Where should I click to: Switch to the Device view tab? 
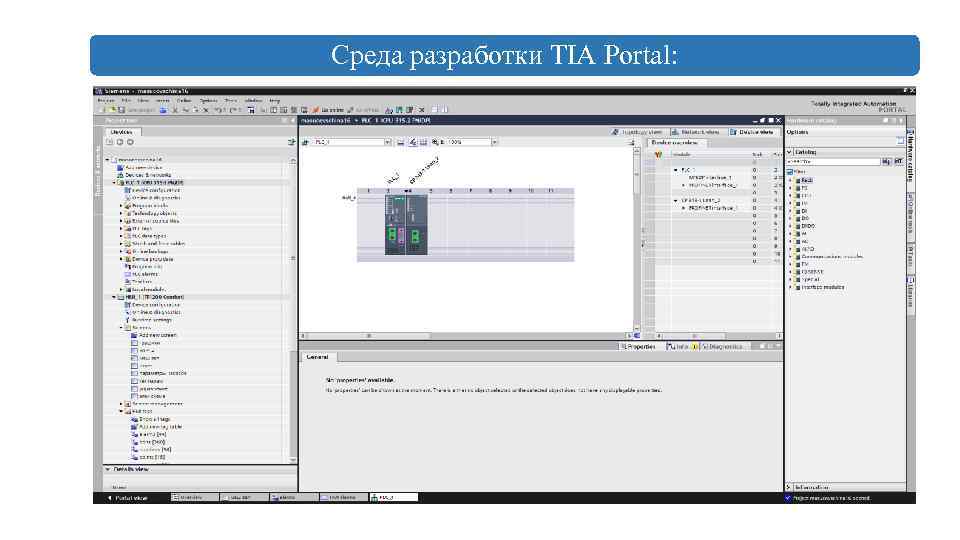752,132
